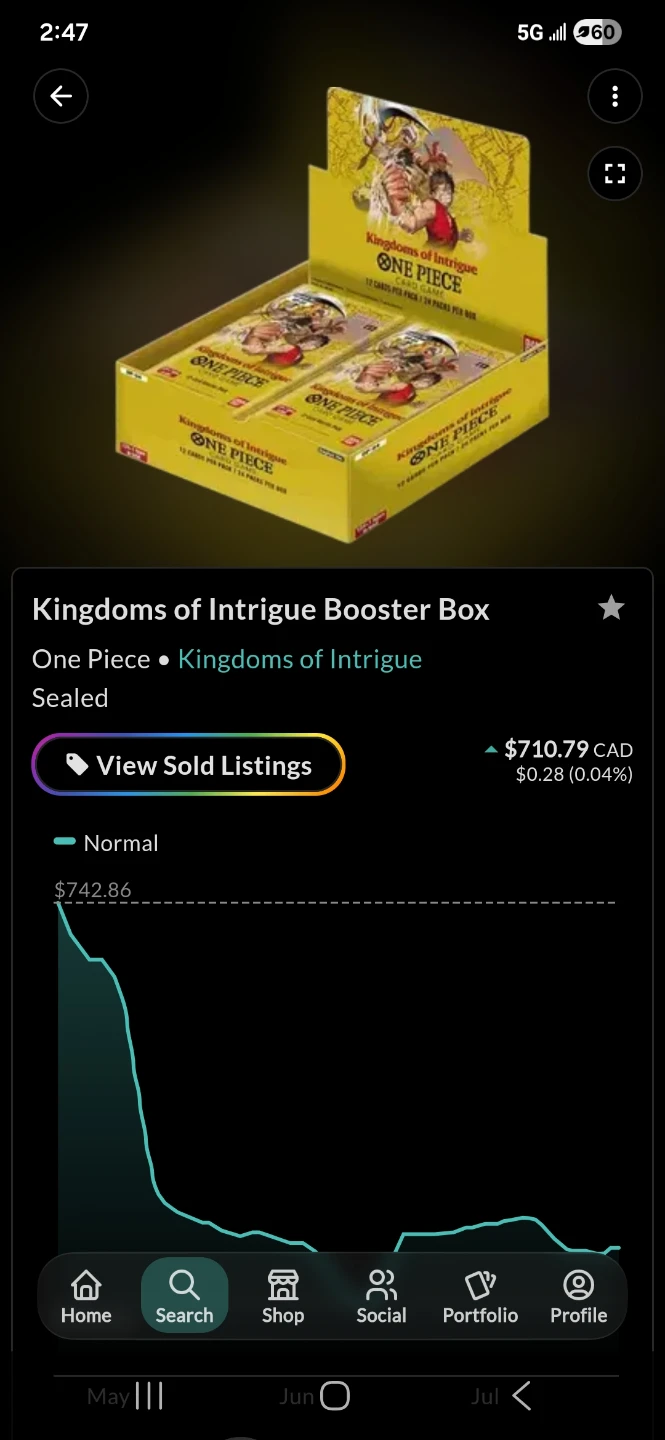Toggle the favorite star icon

pos(611,608)
